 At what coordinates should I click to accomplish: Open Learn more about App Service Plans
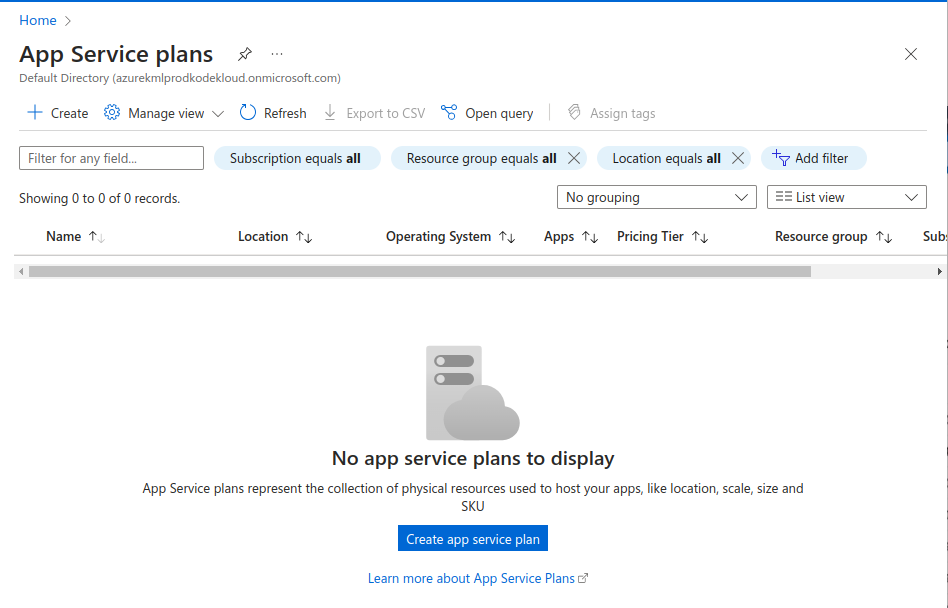477,578
